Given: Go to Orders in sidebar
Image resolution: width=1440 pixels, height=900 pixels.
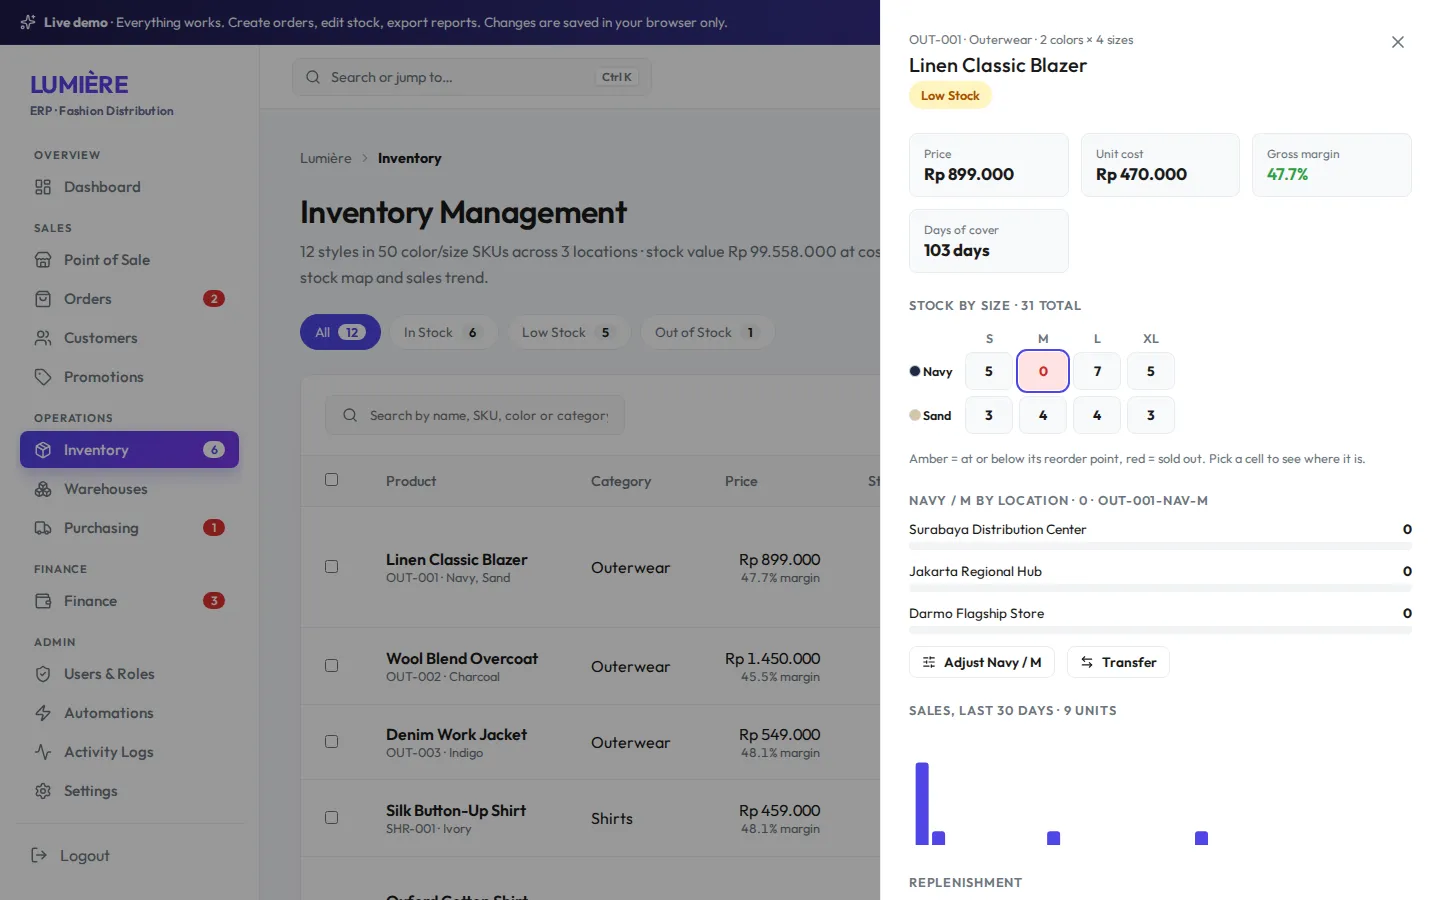Looking at the screenshot, I should [x=129, y=299].
